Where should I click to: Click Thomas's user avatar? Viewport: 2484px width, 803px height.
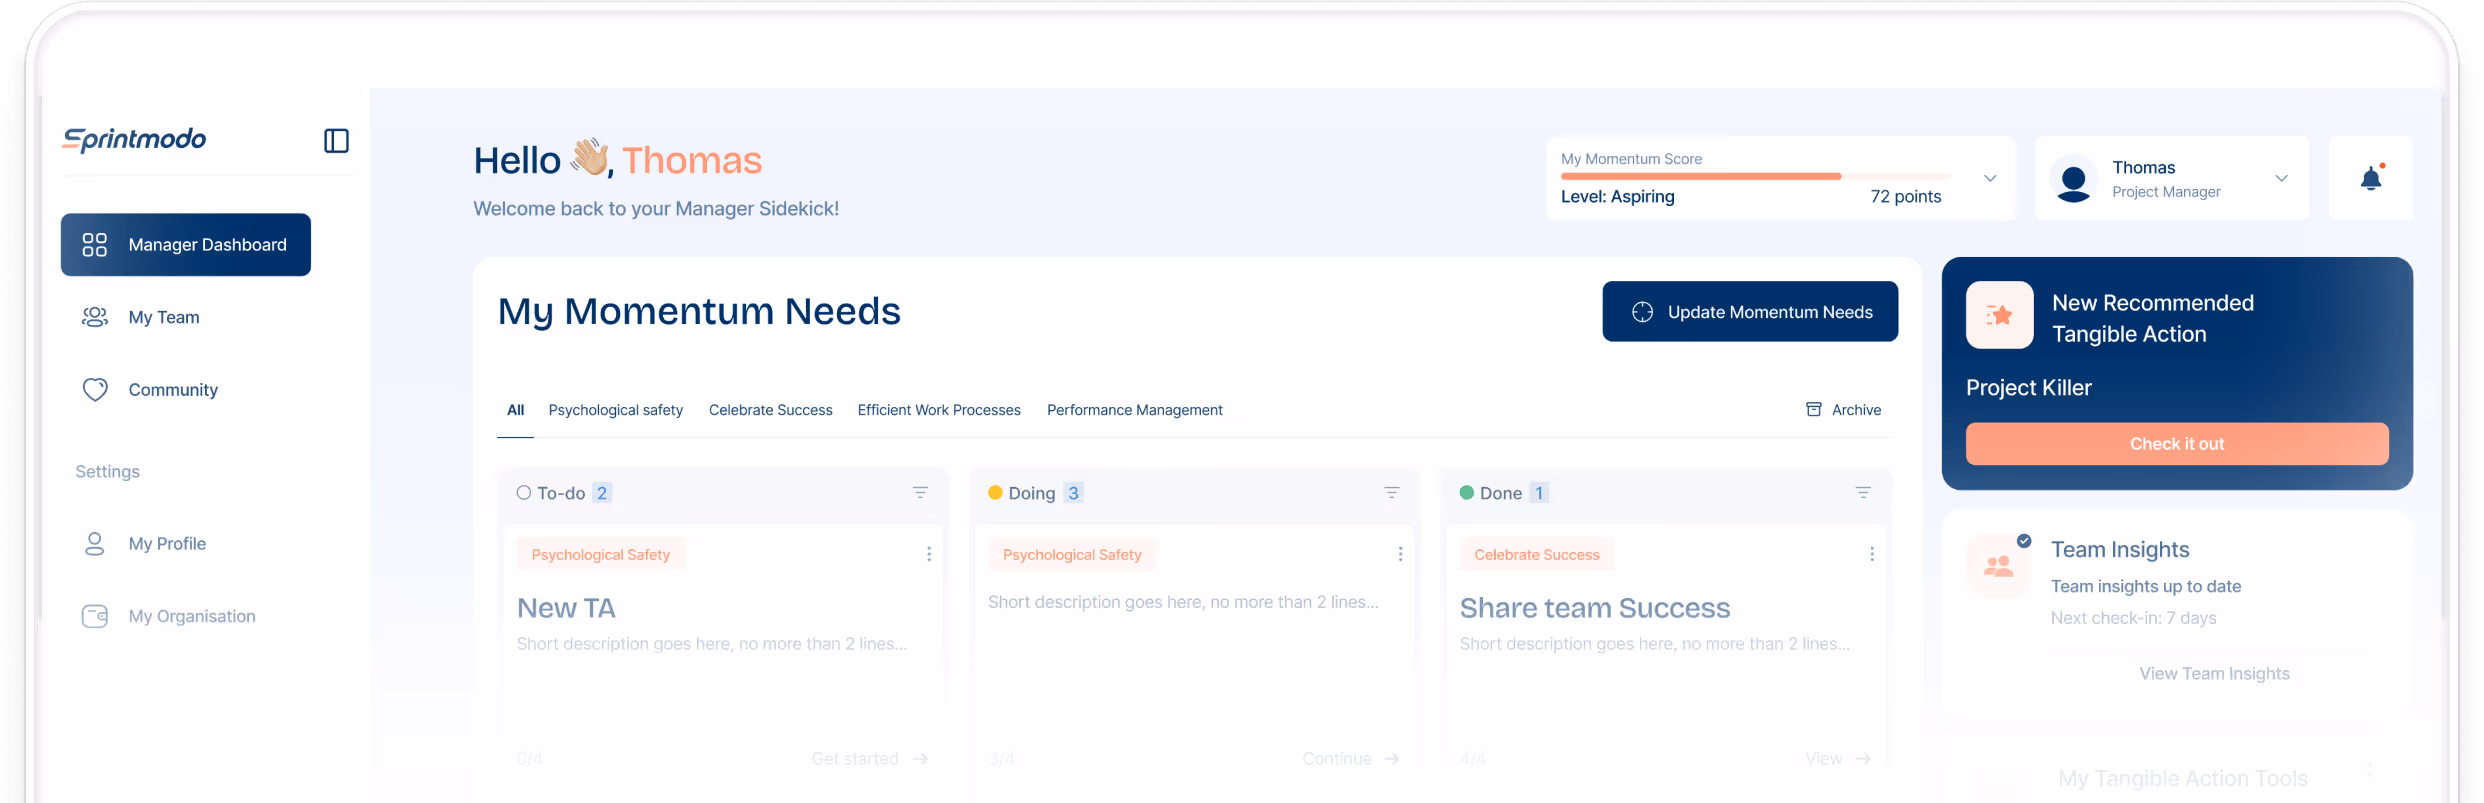pyautogui.click(x=2074, y=181)
